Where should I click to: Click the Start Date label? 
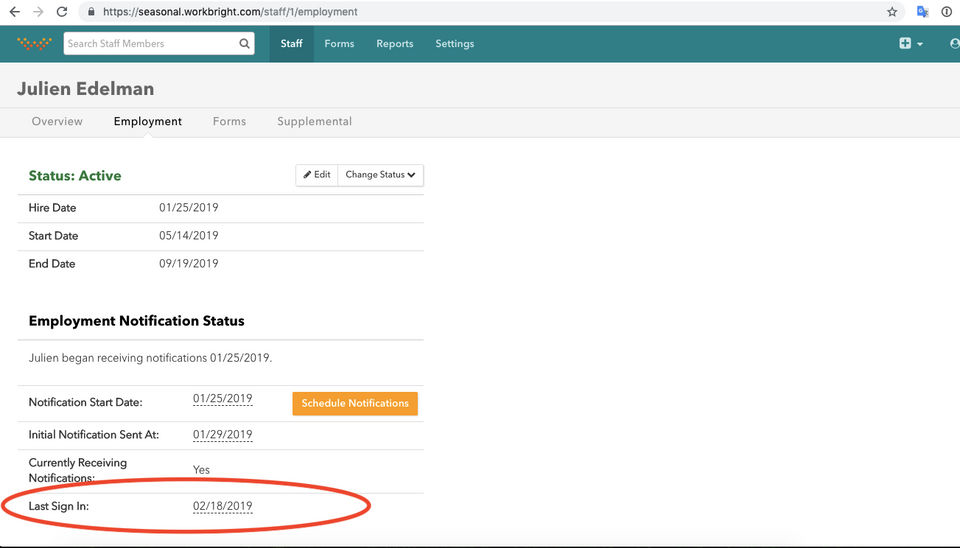(x=53, y=236)
